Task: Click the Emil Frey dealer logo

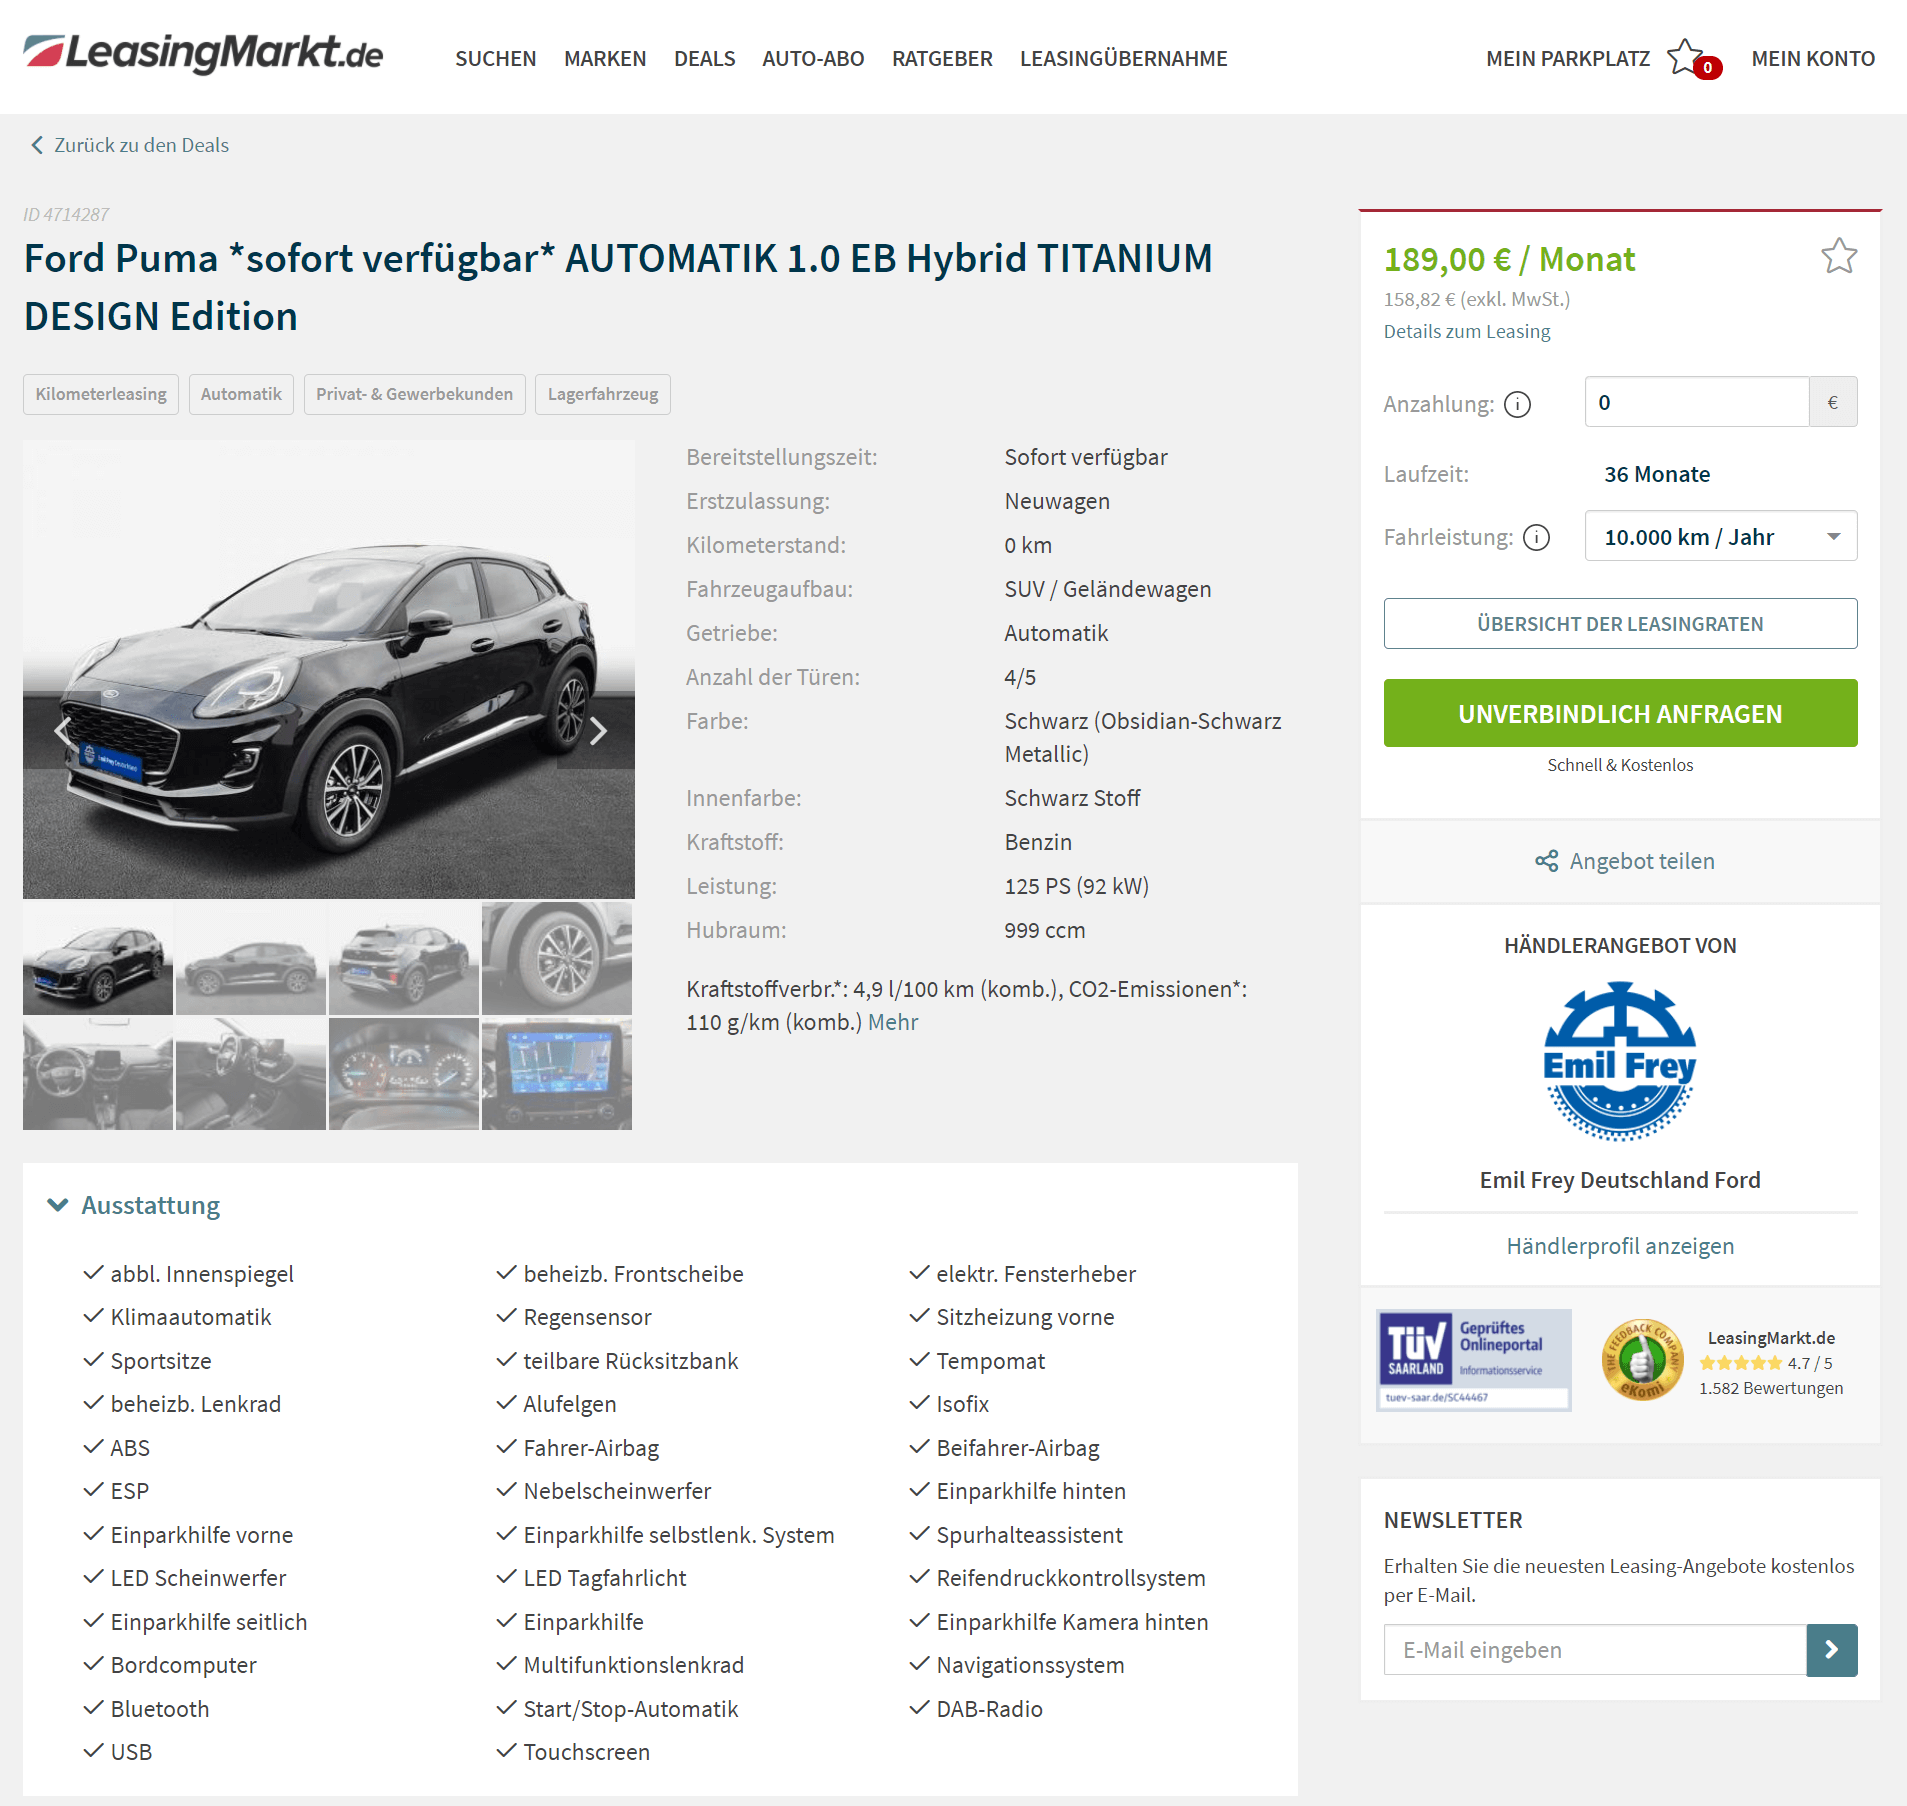Action: [x=1620, y=1061]
